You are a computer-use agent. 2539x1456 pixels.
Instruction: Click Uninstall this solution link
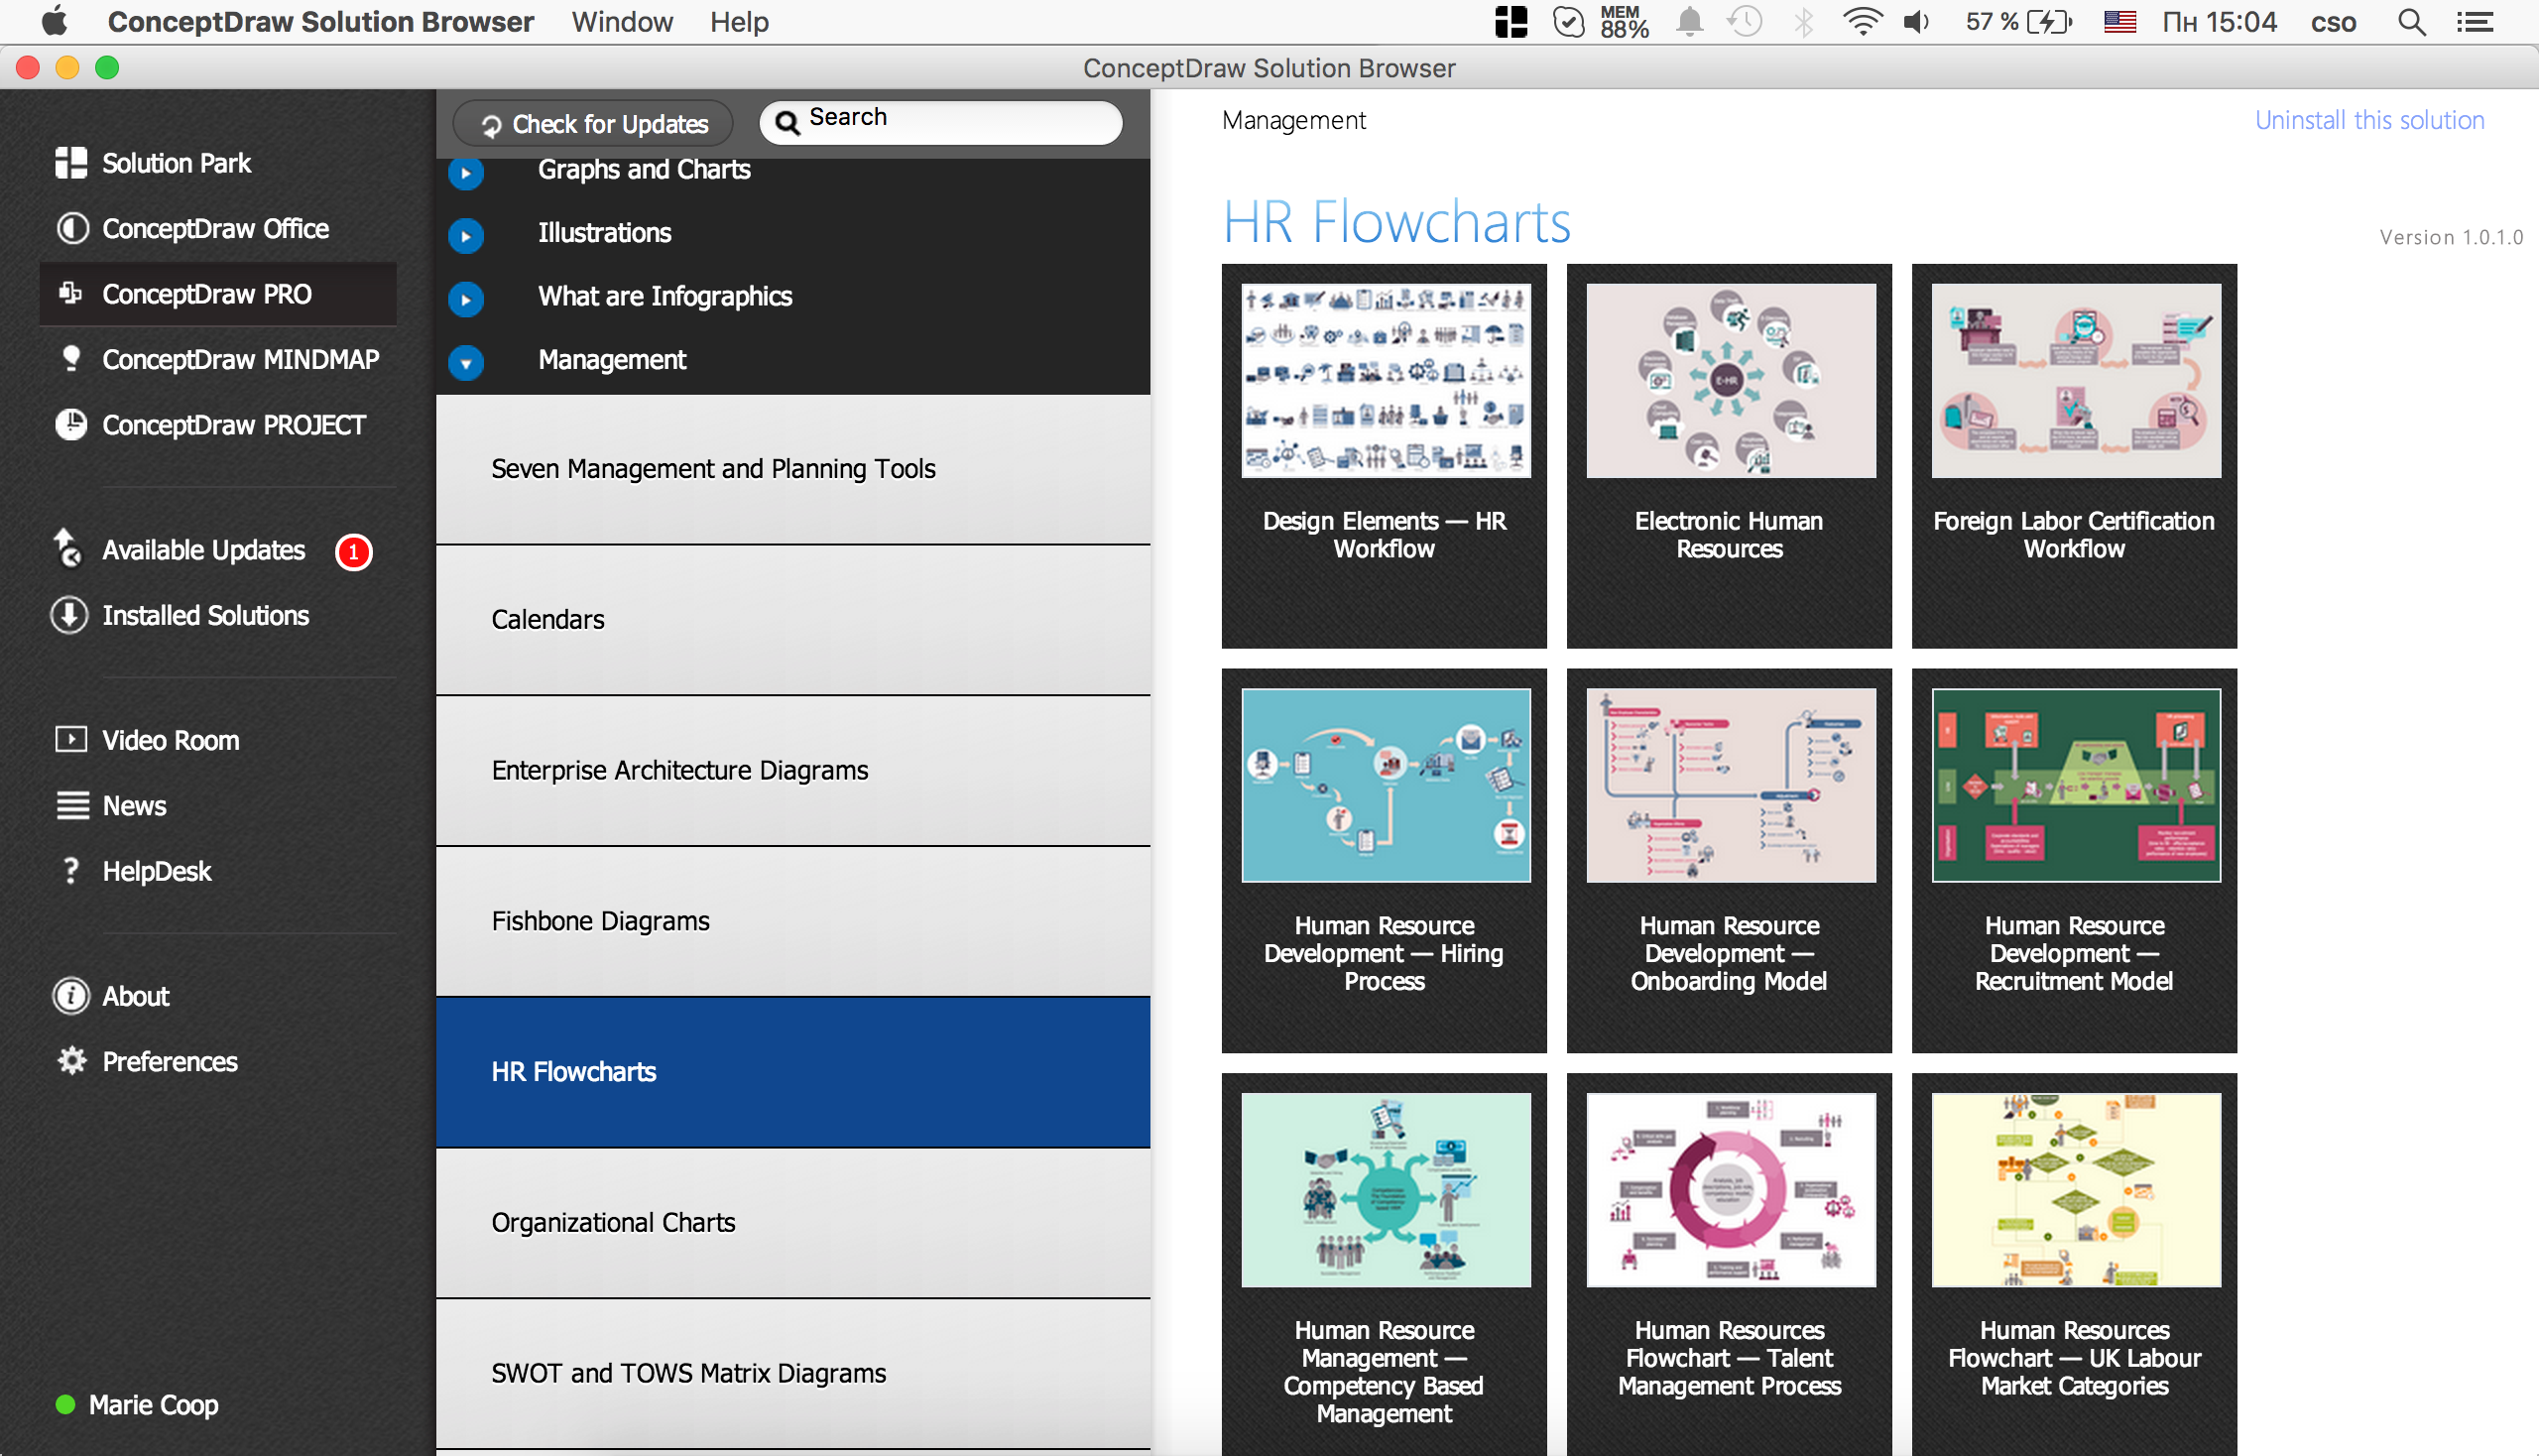(x=2368, y=120)
